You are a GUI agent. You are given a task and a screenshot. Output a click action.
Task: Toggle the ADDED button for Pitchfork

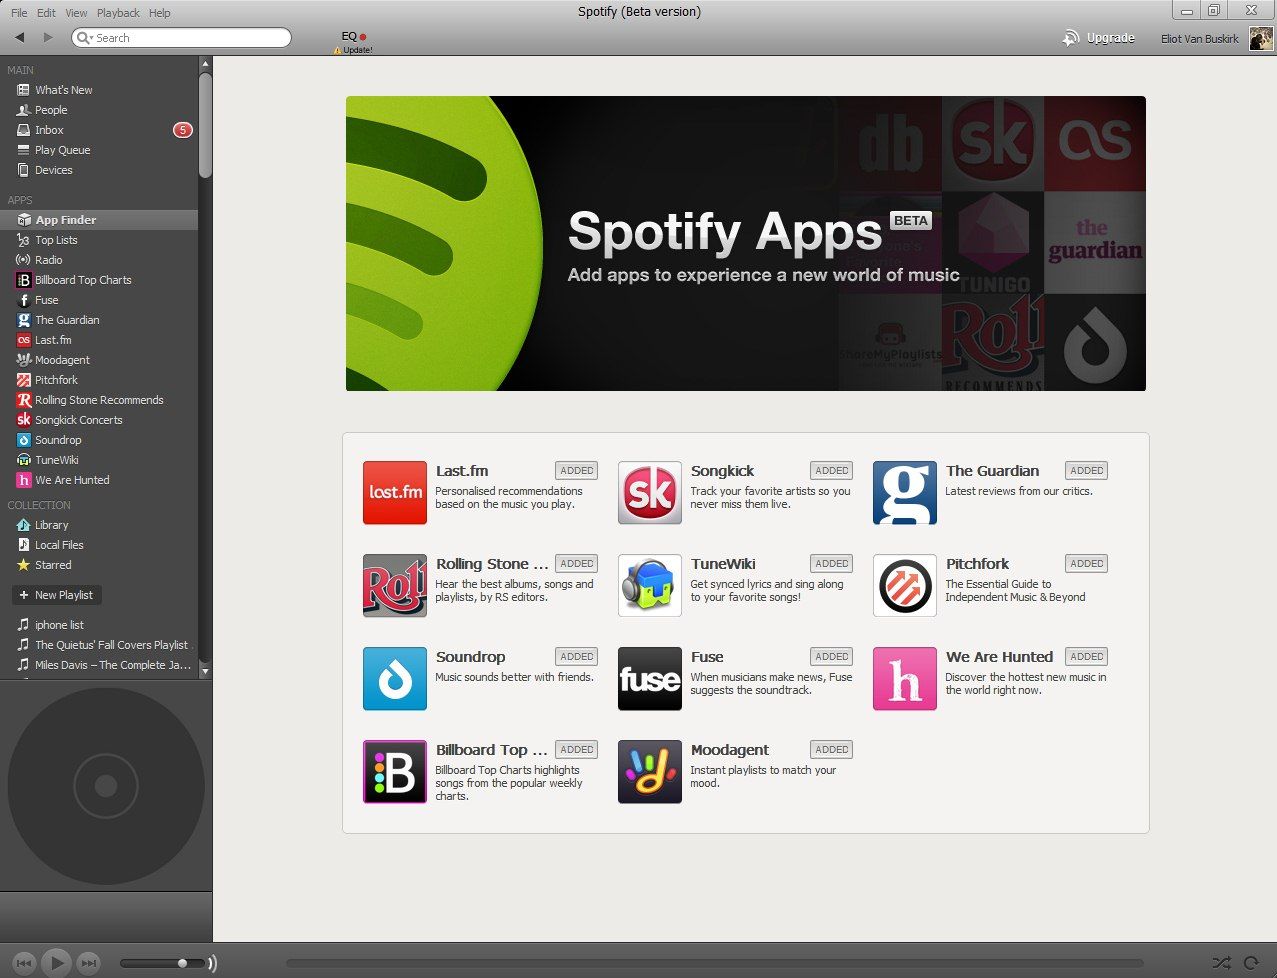(1087, 564)
